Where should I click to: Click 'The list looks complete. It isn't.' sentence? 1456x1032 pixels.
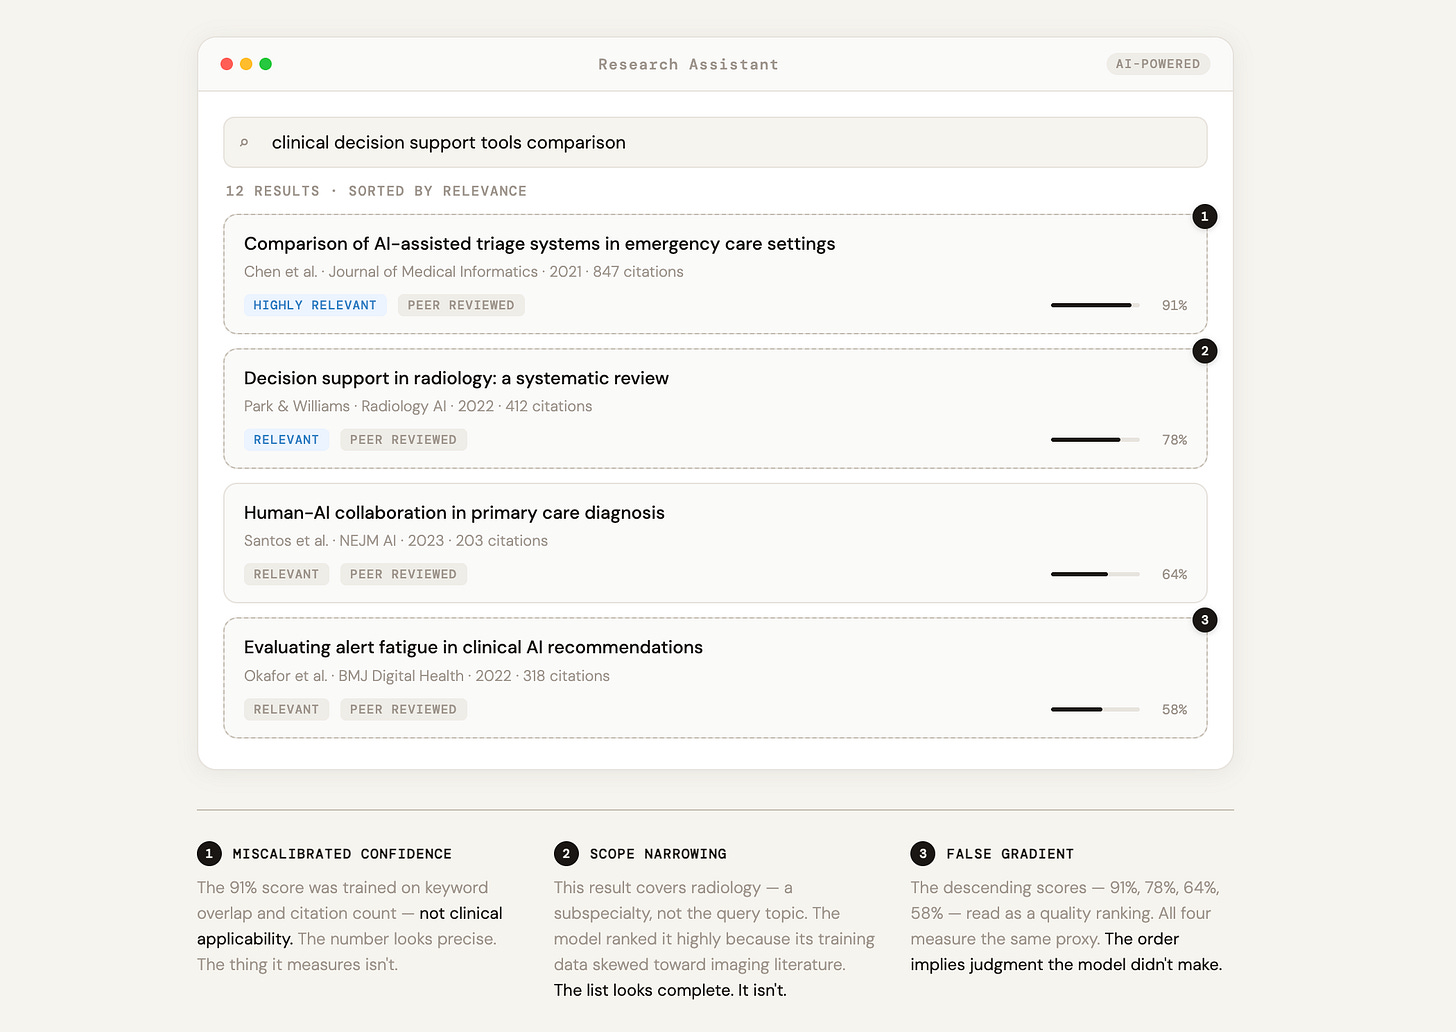pos(670,990)
